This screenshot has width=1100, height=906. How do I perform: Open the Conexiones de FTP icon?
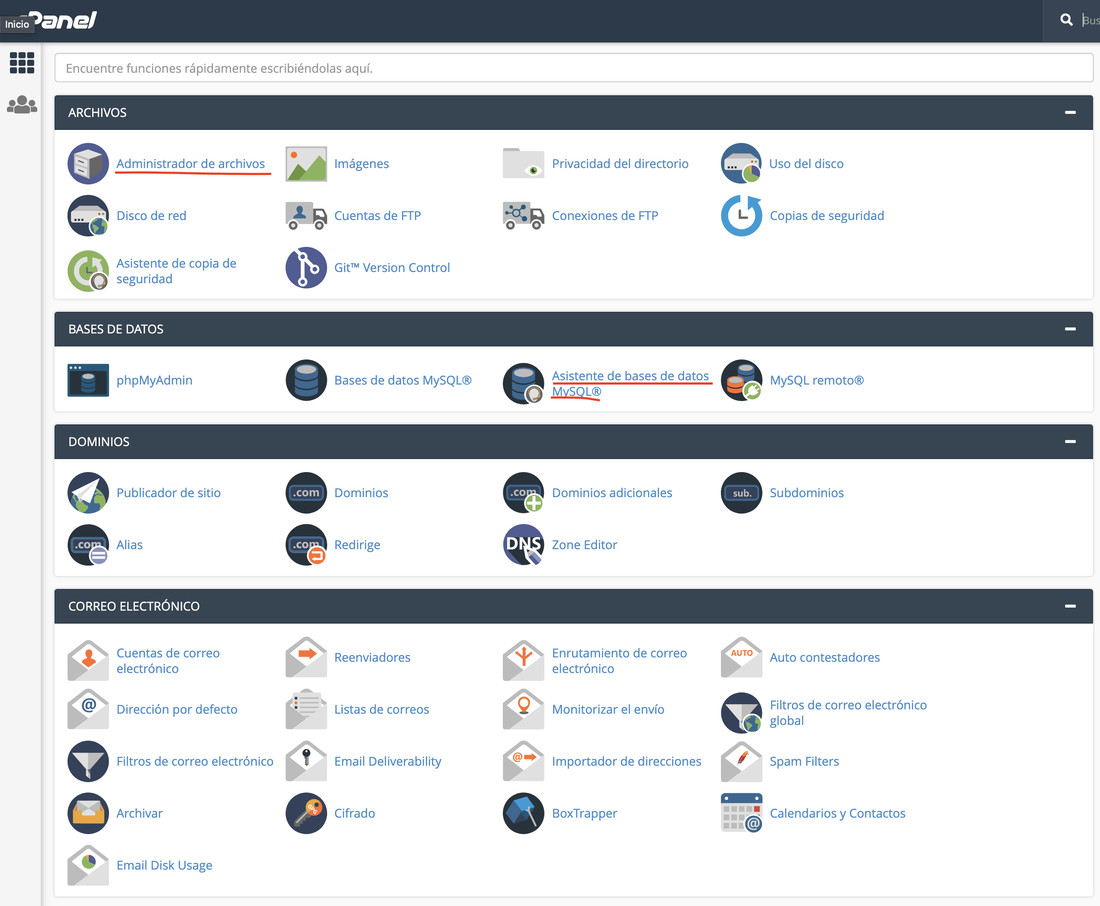pos(523,215)
